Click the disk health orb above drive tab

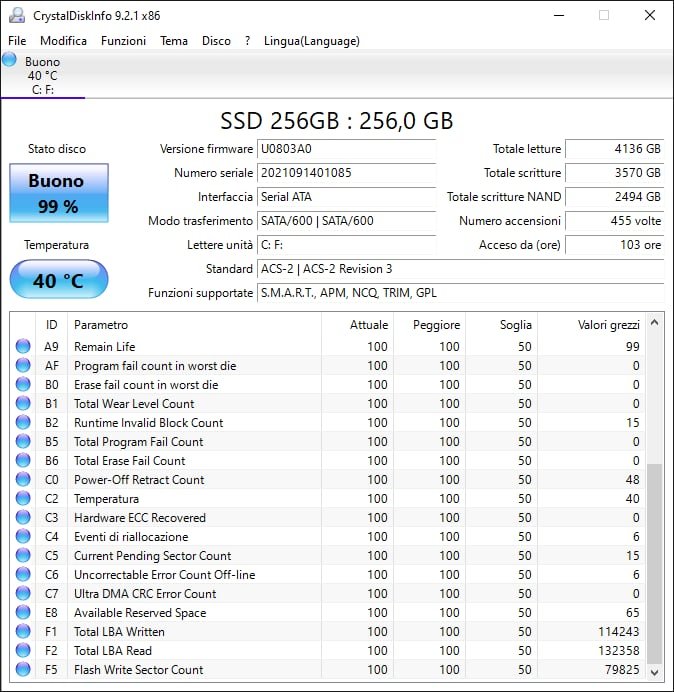click(x=10, y=60)
